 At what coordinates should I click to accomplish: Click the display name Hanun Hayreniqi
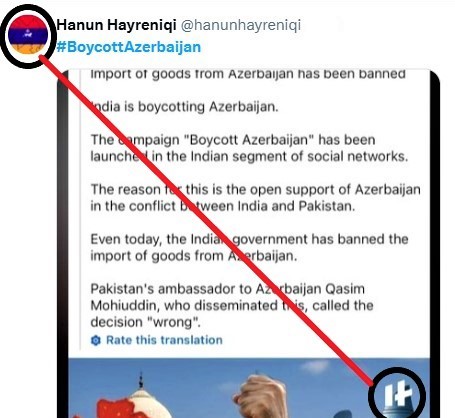[116, 25]
